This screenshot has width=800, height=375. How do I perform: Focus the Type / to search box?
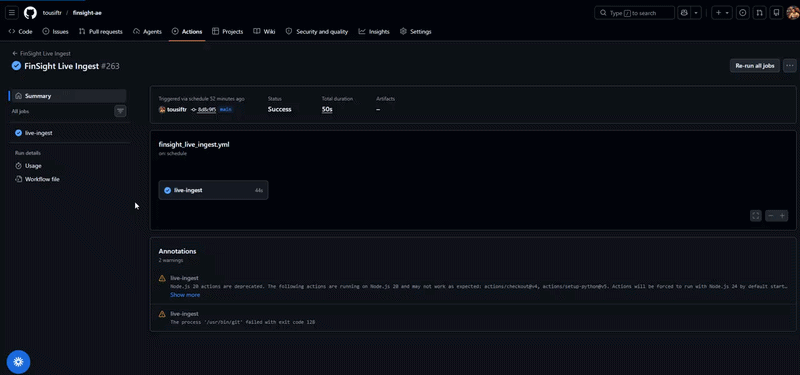click(x=634, y=13)
